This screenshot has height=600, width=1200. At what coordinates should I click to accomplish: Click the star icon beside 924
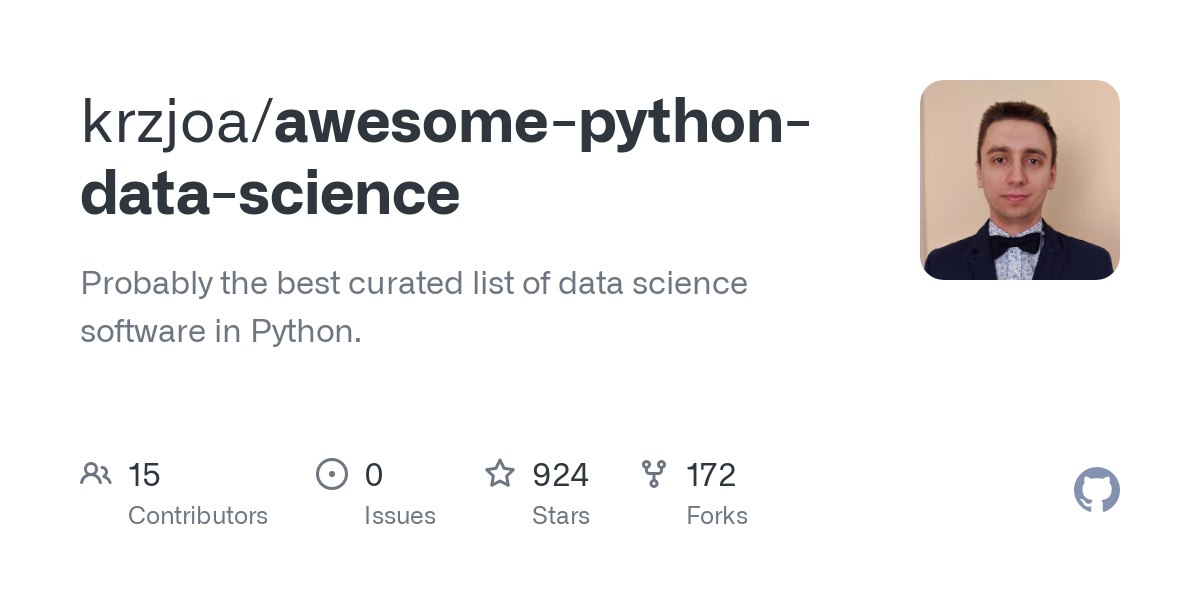pos(500,473)
